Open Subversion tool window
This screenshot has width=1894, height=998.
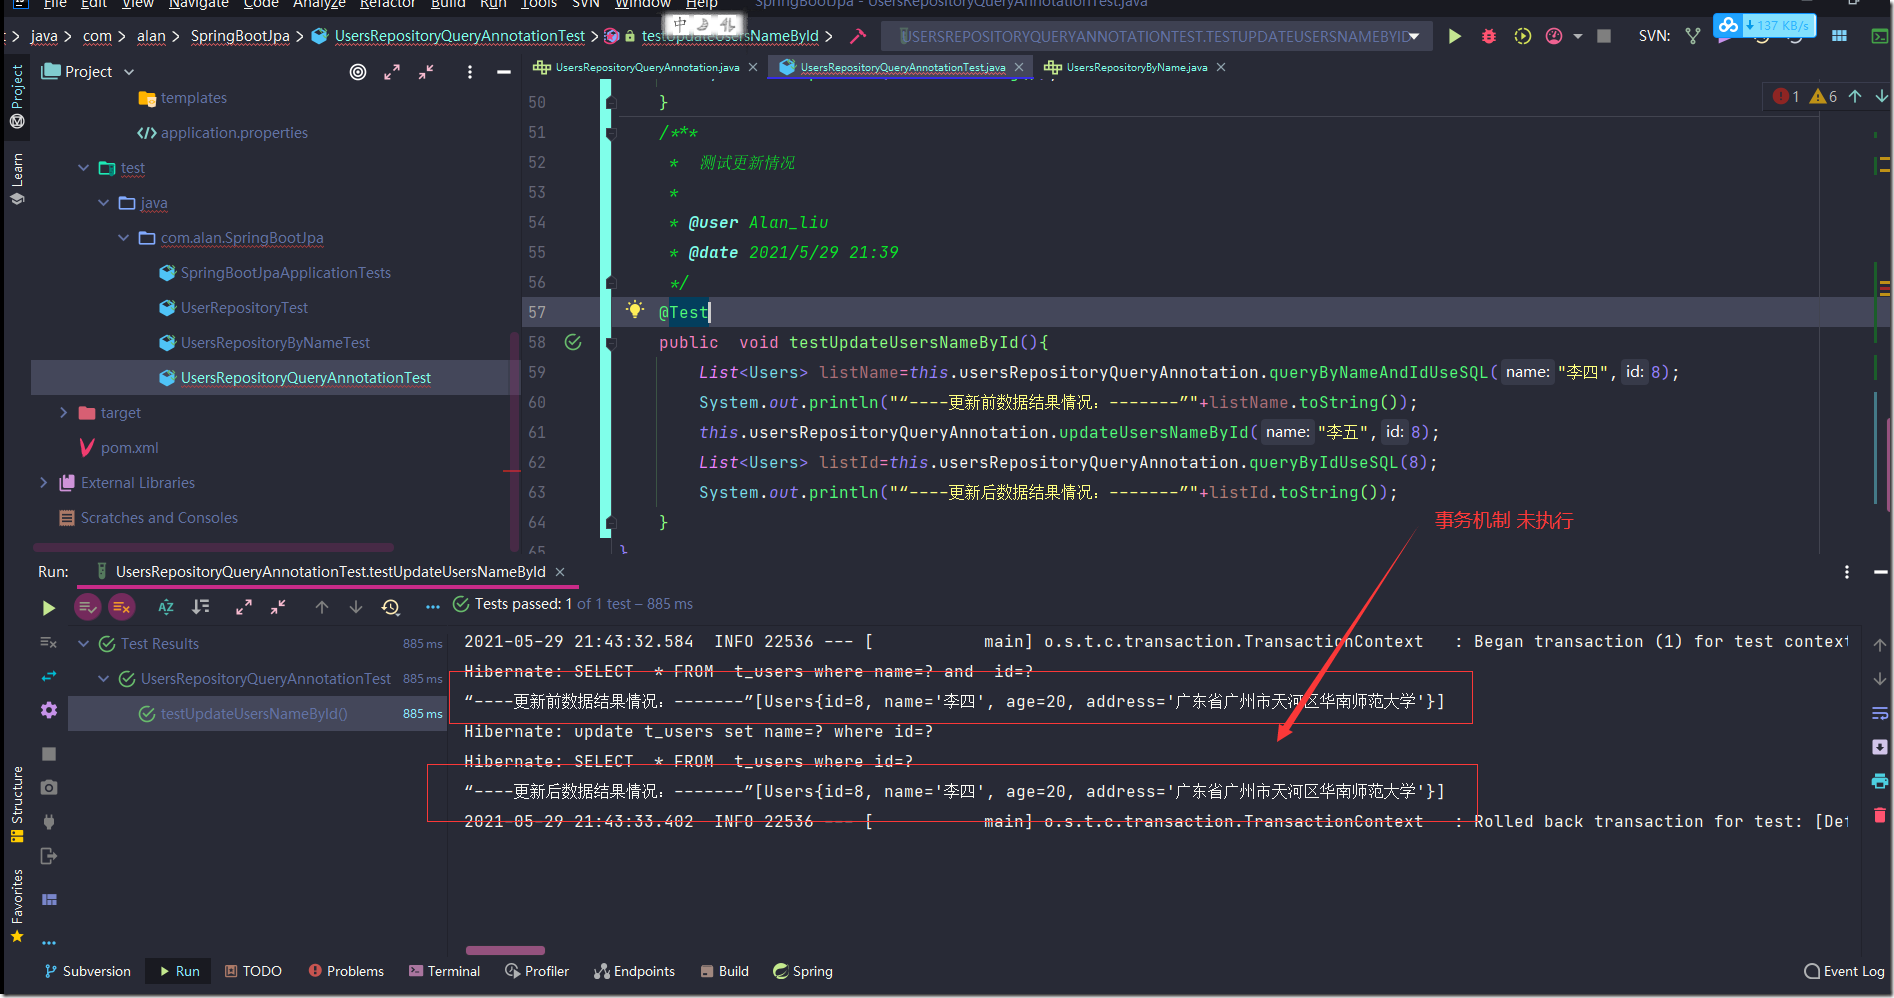pos(87,971)
